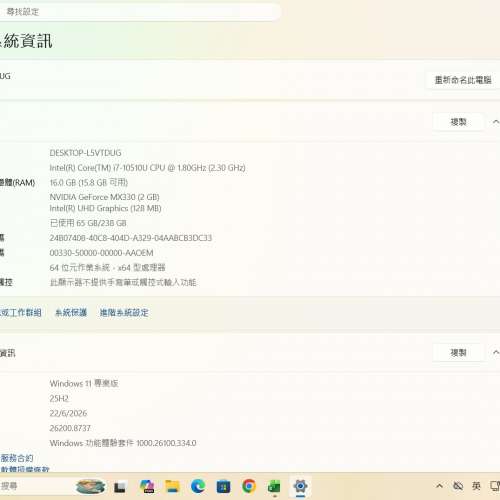Select the install date 22/6/2026
This screenshot has height=500, width=500.
click(x=68, y=413)
